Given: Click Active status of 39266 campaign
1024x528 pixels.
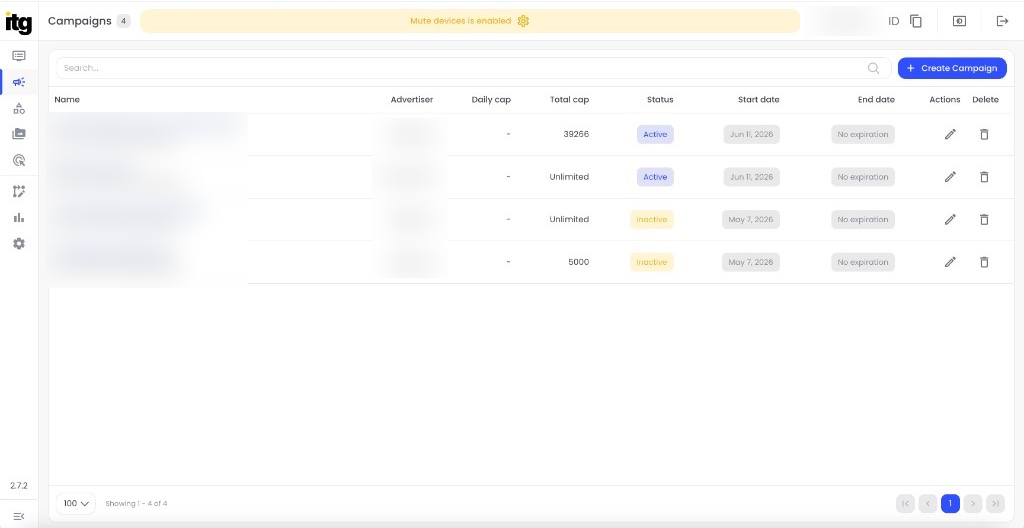Looking at the screenshot, I should pyautogui.click(x=655, y=135).
